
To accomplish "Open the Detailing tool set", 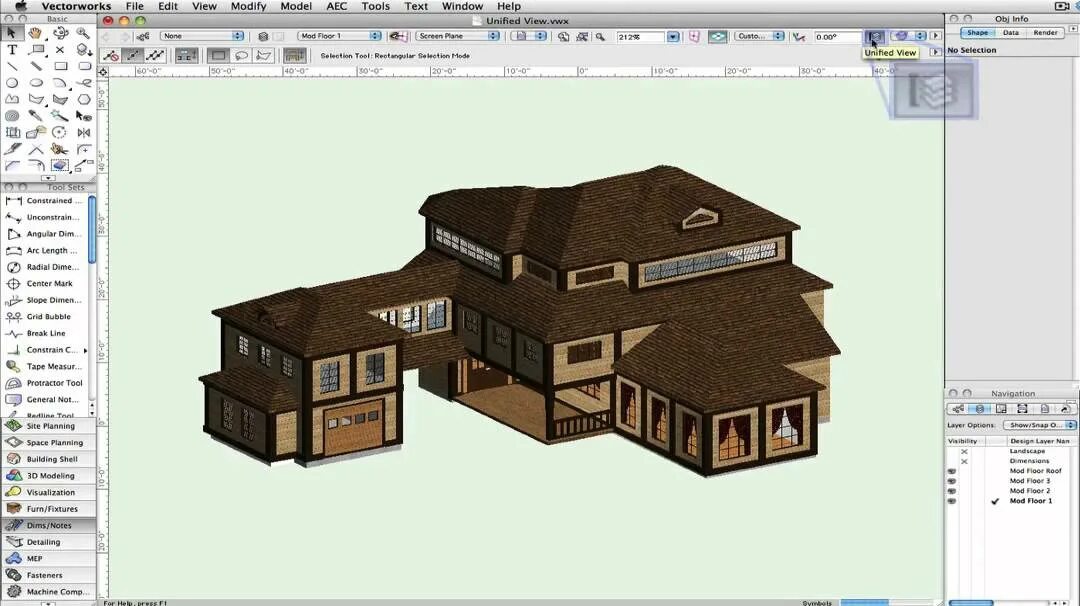I will (48, 542).
